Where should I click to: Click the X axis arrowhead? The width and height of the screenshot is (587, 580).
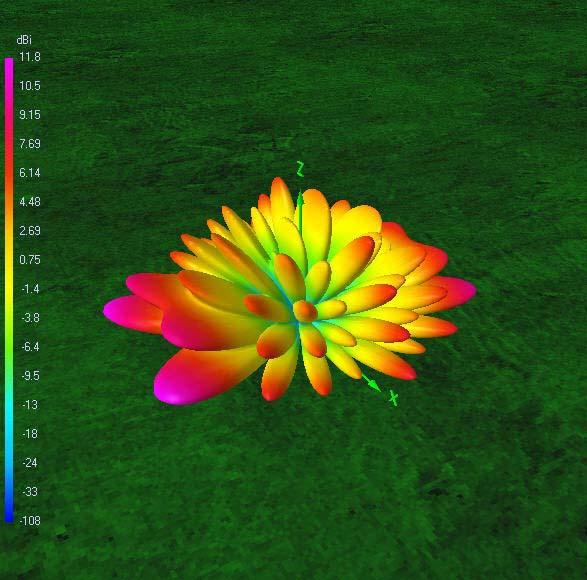(374, 385)
